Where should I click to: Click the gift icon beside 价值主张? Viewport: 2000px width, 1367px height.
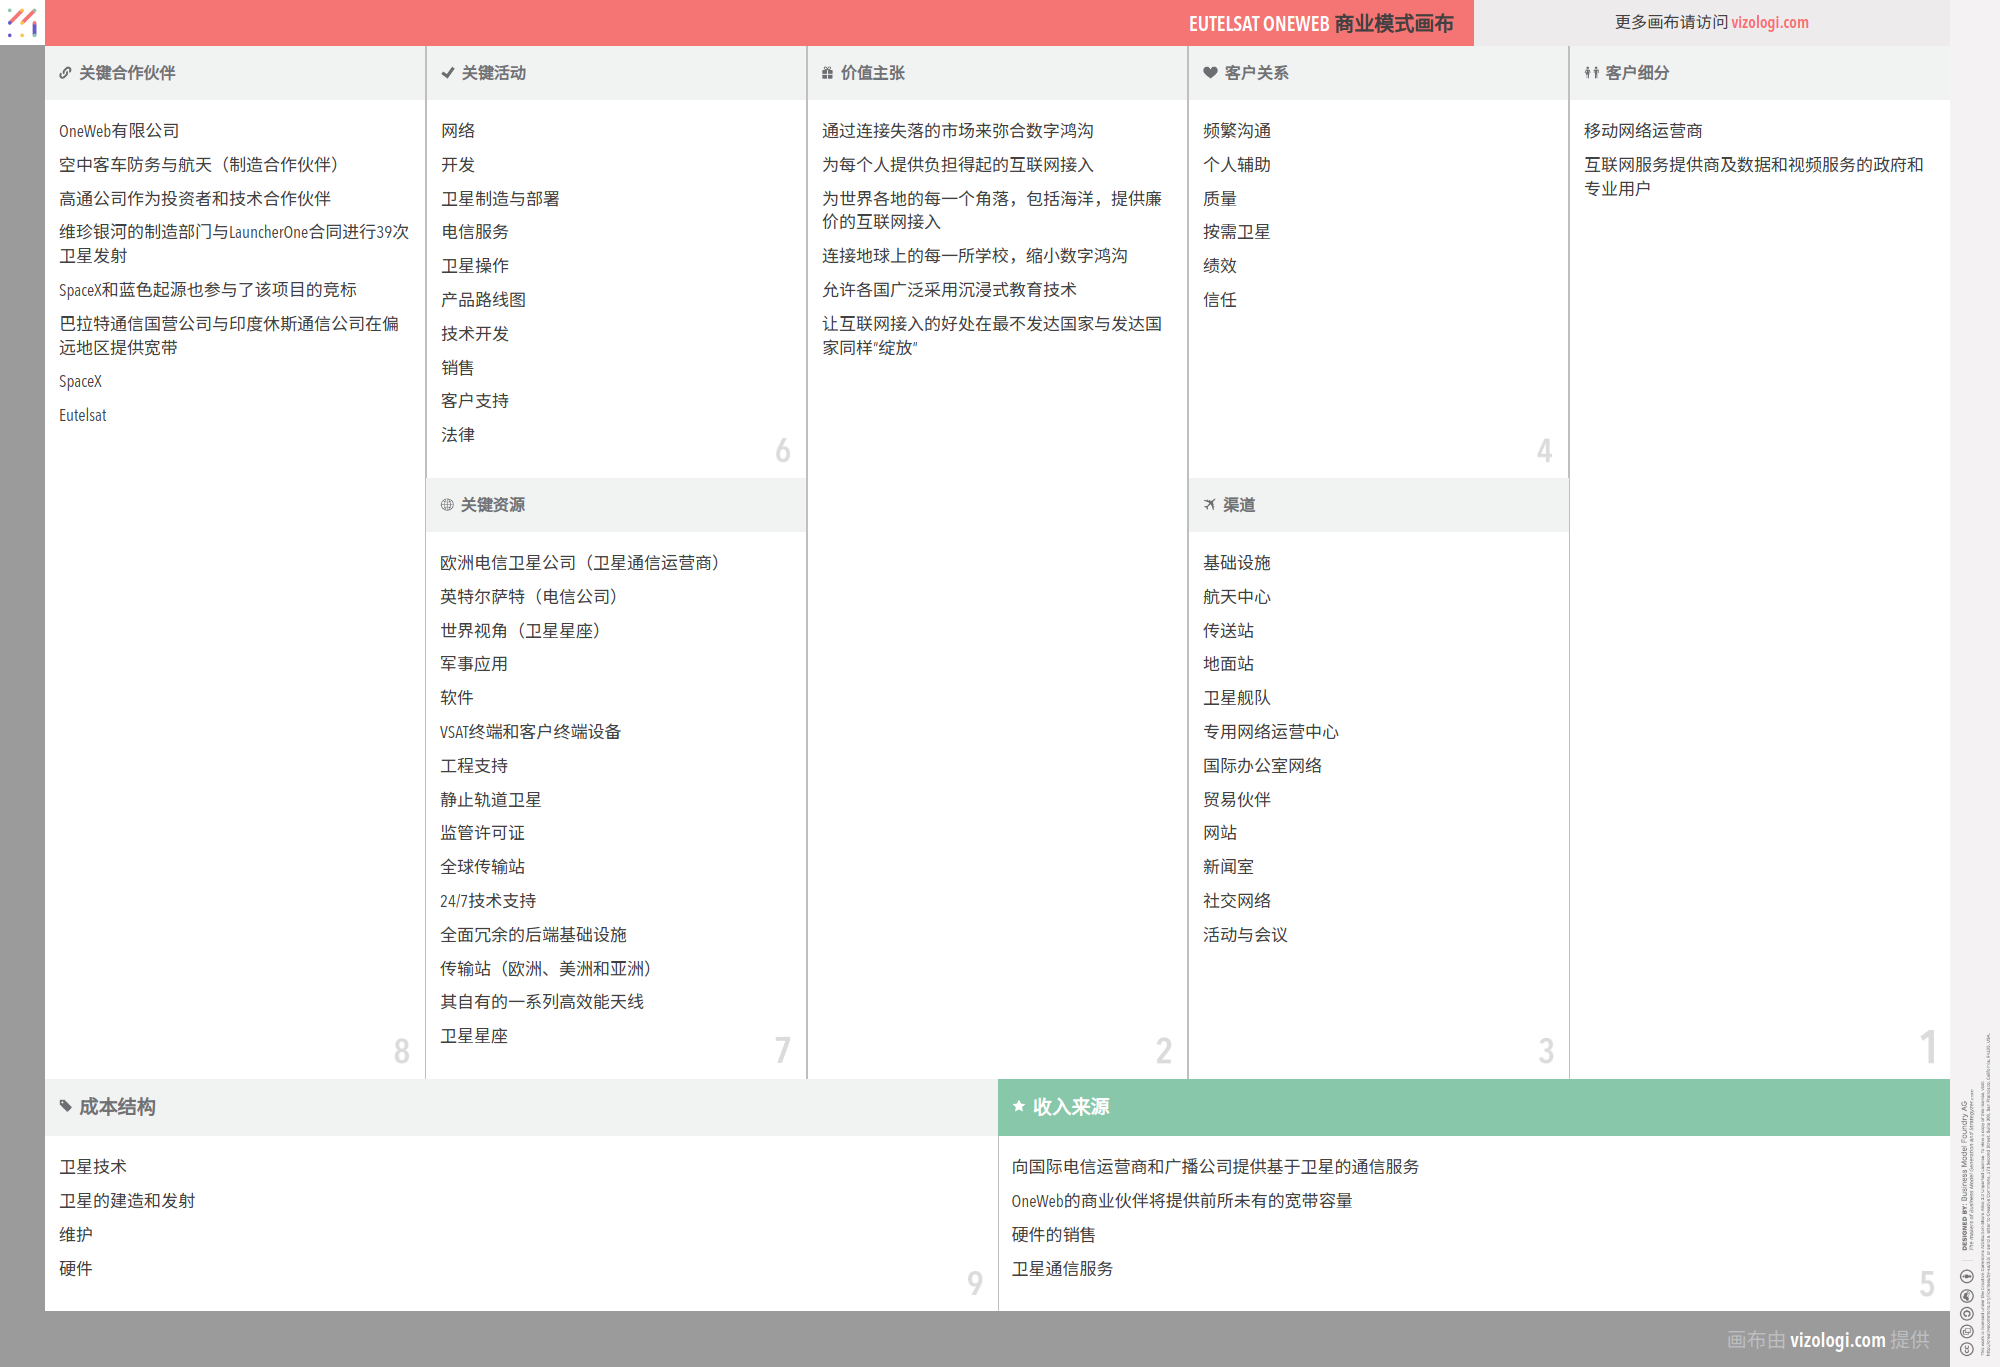click(827, 73)
